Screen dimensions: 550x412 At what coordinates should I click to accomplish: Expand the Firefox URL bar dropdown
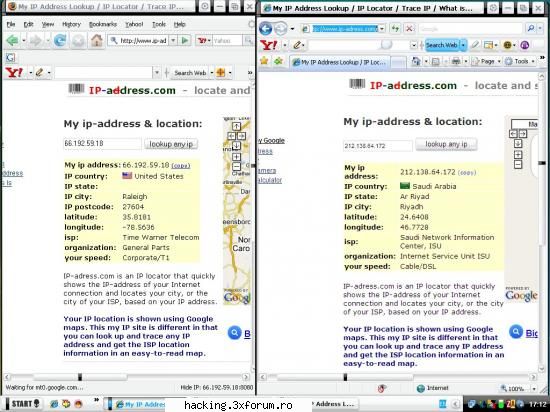(173, 41)
